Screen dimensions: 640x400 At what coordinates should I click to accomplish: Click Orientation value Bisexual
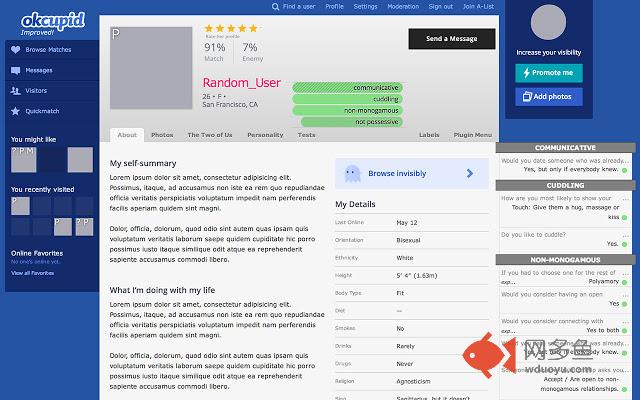408,240
